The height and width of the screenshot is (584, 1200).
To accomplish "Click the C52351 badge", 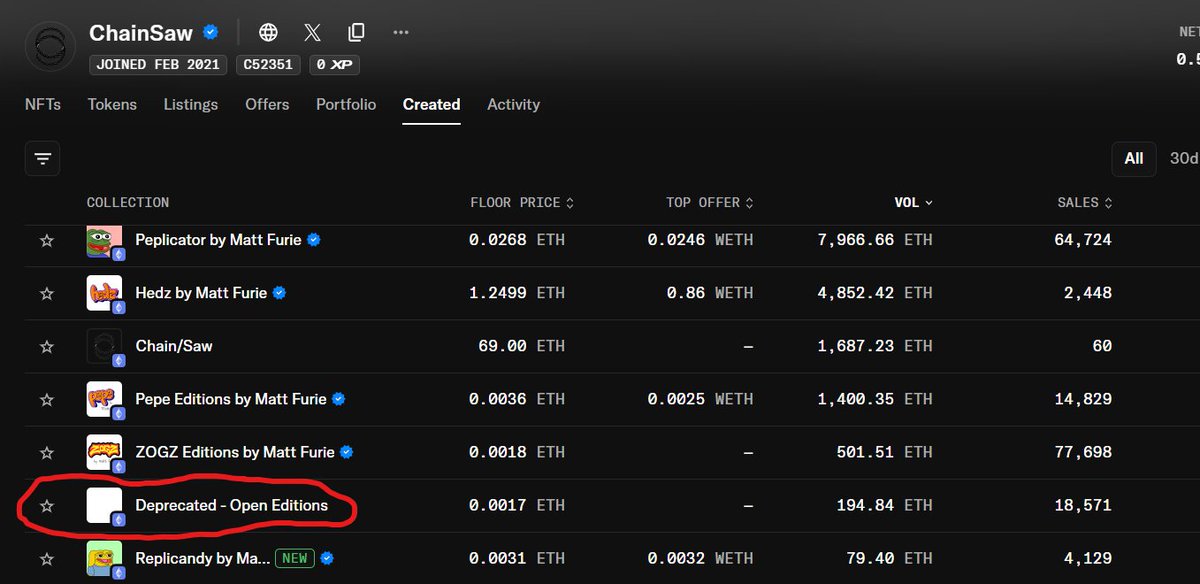I will 269,65.
